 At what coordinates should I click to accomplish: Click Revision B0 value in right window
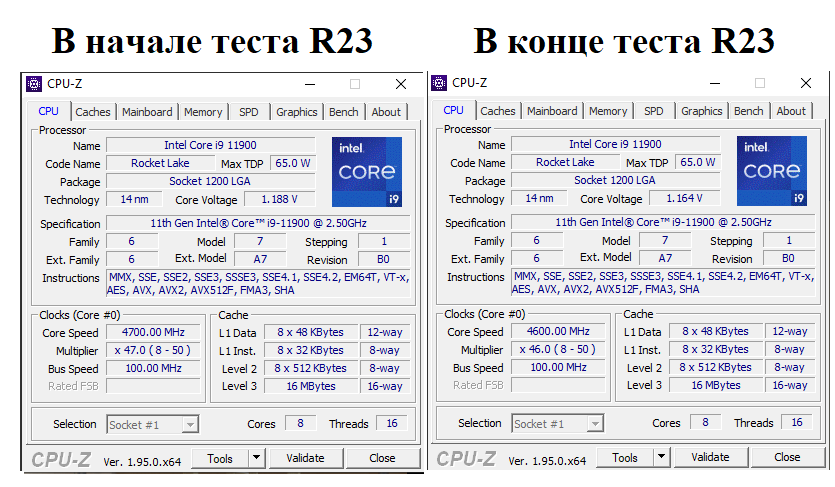click(x=789, y=259)
